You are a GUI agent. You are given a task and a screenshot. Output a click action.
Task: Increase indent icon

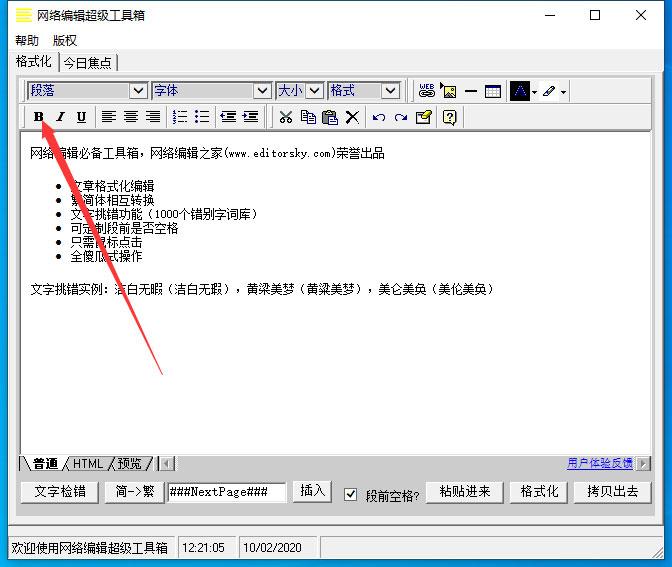250,117
